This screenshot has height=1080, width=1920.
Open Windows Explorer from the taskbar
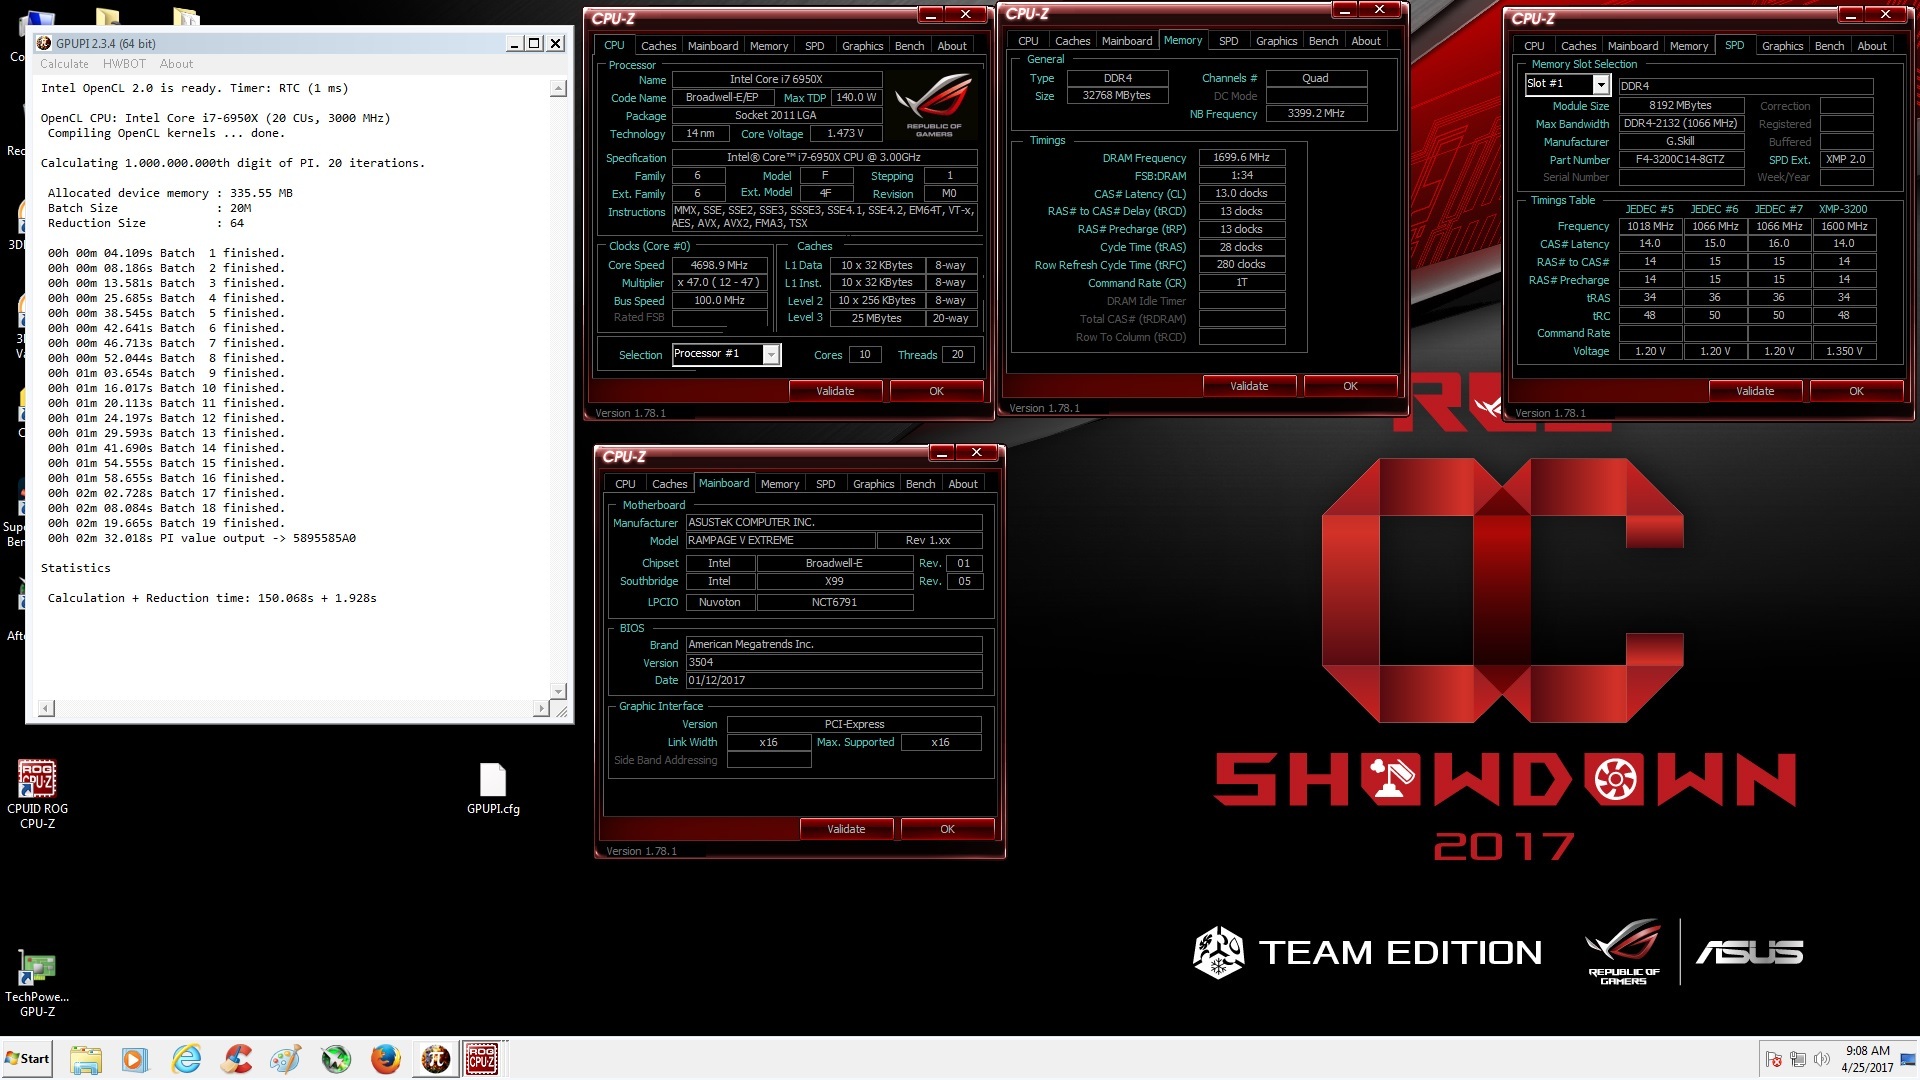(x=86, y=1059)
